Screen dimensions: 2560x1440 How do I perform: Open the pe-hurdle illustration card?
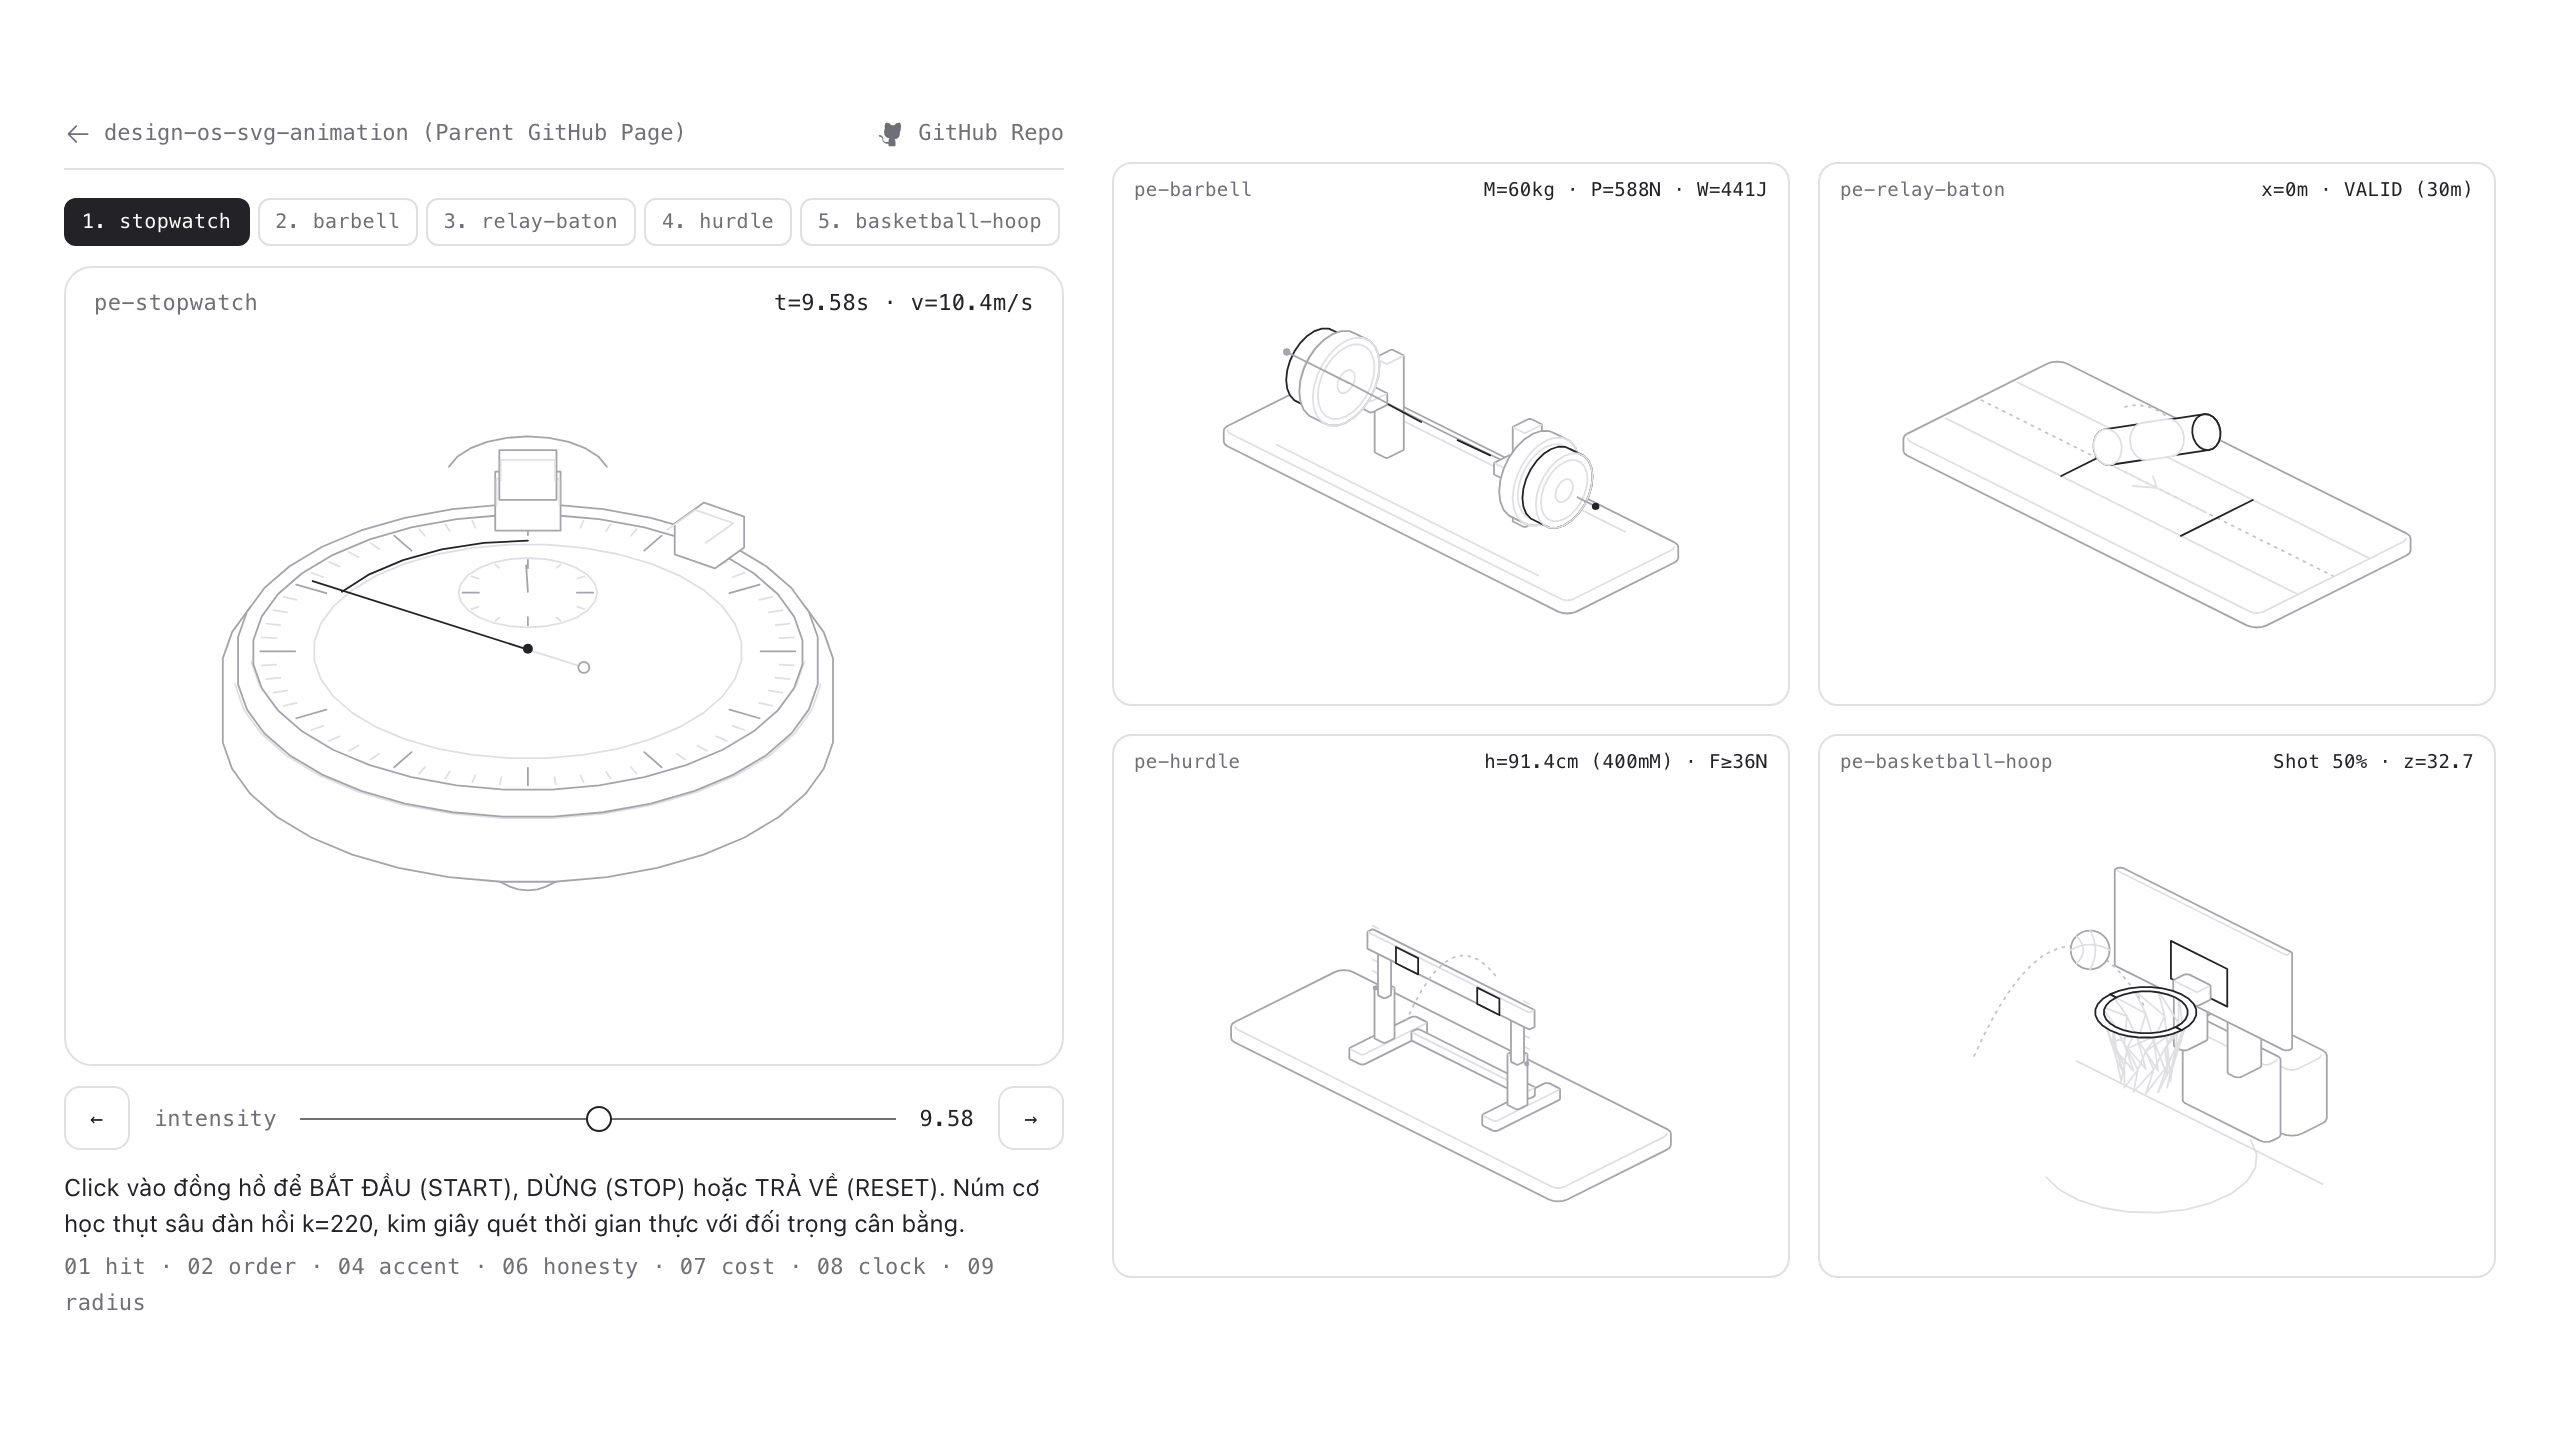(1451, 1006)
